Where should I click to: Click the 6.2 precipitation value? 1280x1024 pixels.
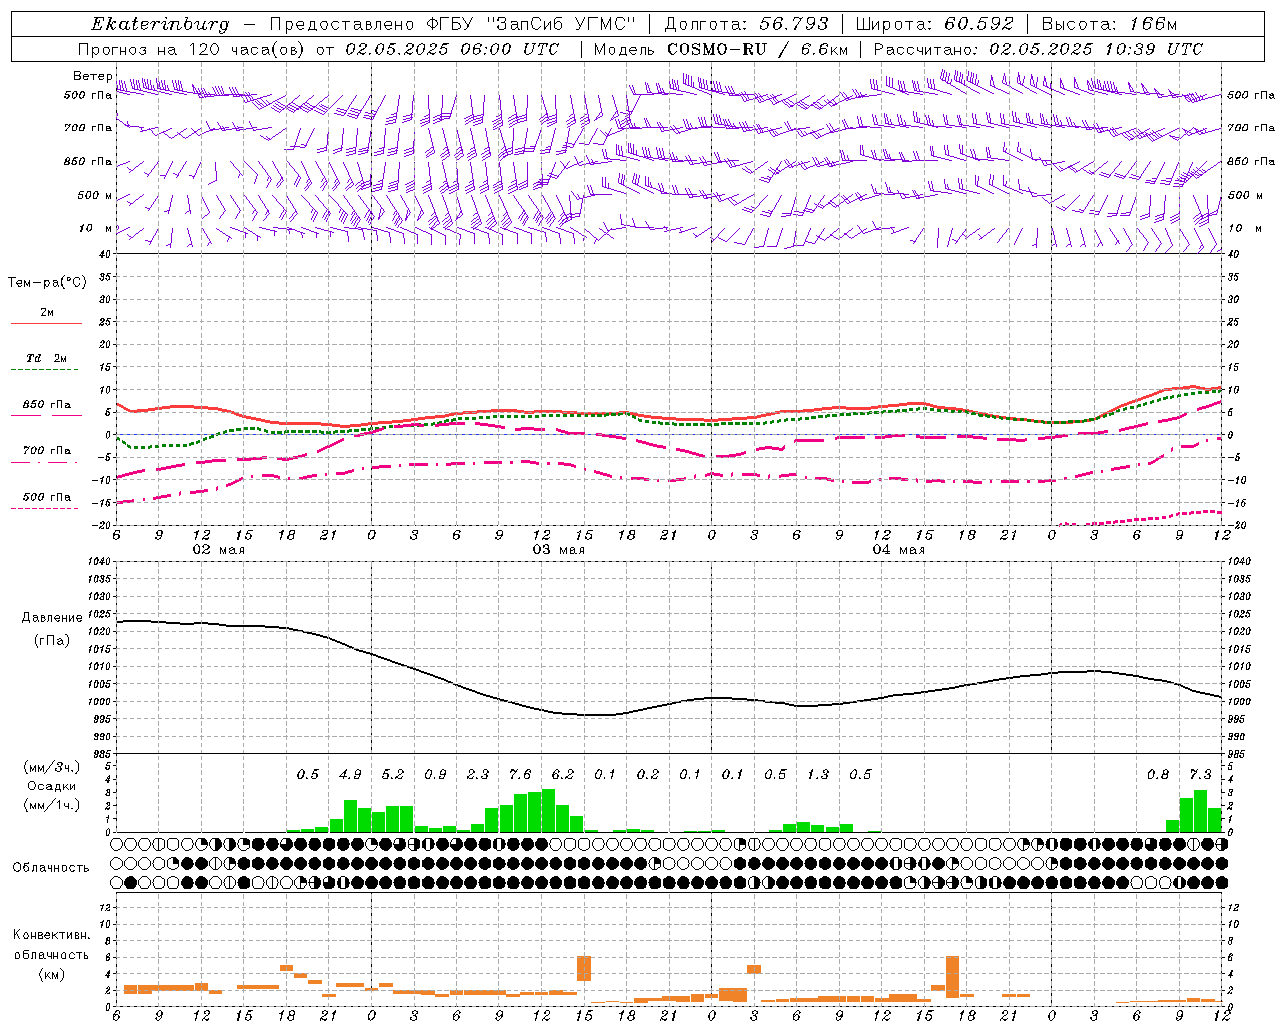563,774
